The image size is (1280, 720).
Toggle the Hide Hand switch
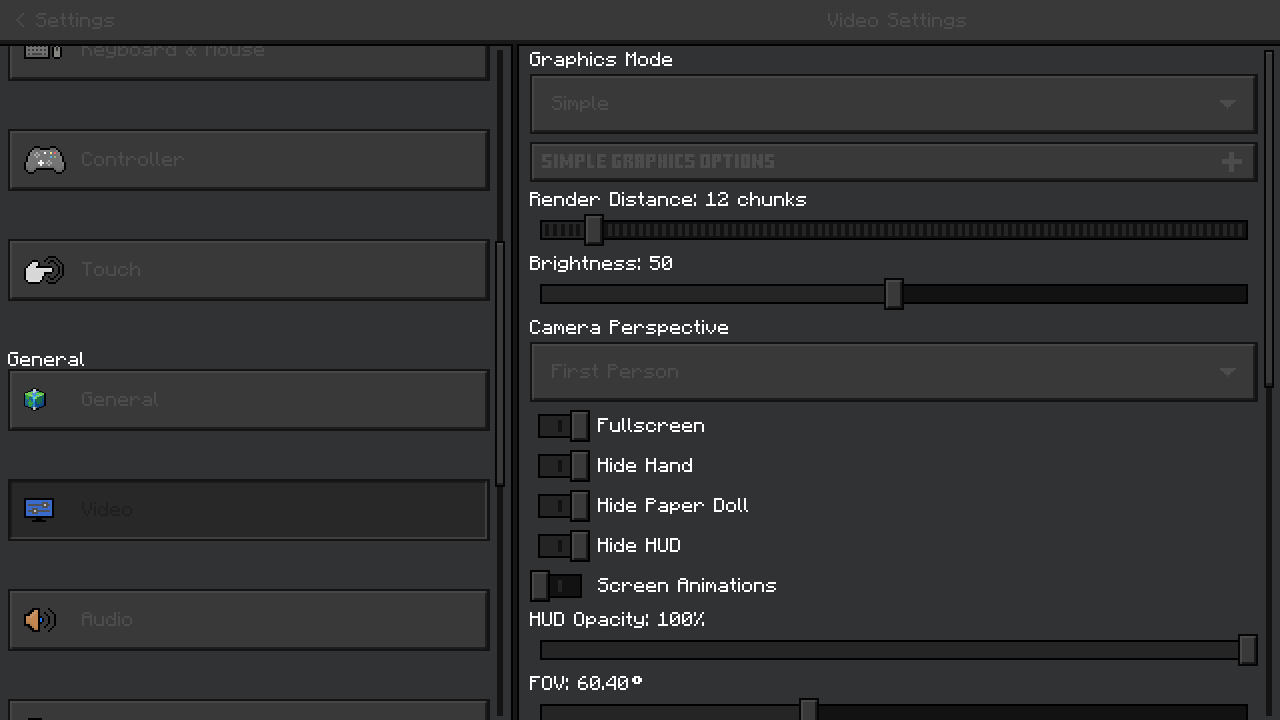pyautogui.click(x=564, y=466)
